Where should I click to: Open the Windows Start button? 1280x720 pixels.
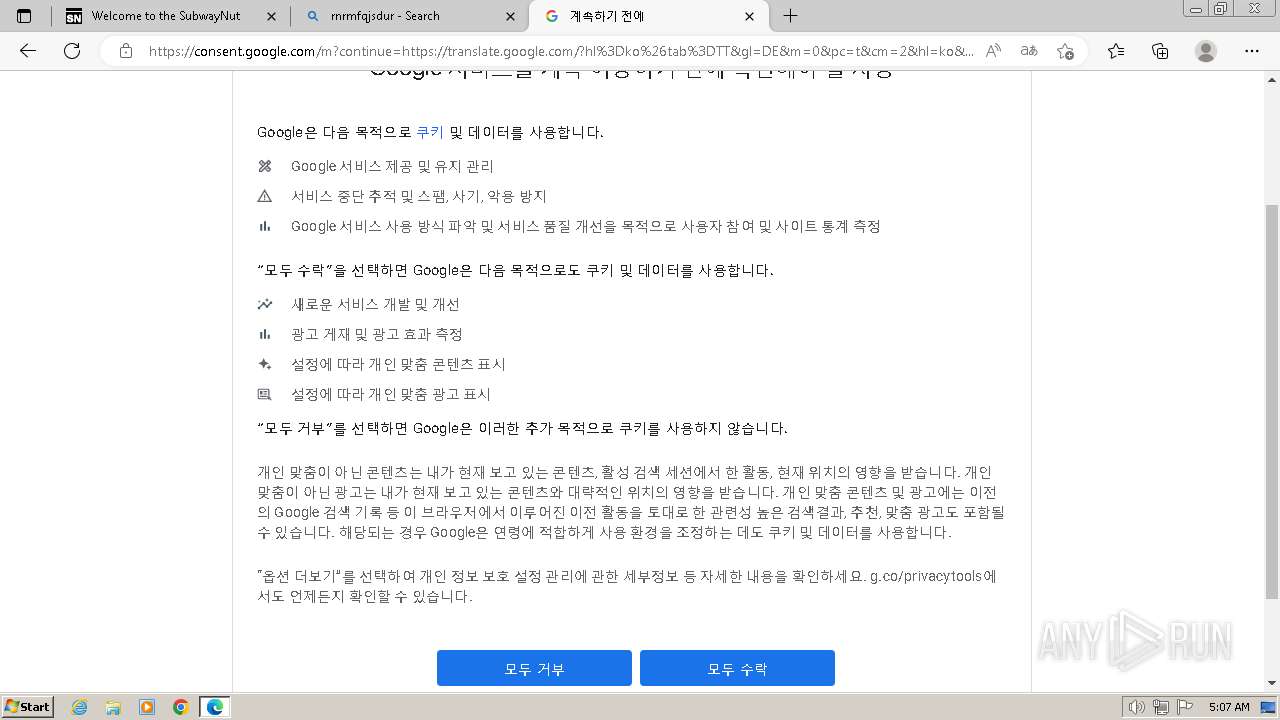click(27, 707)
